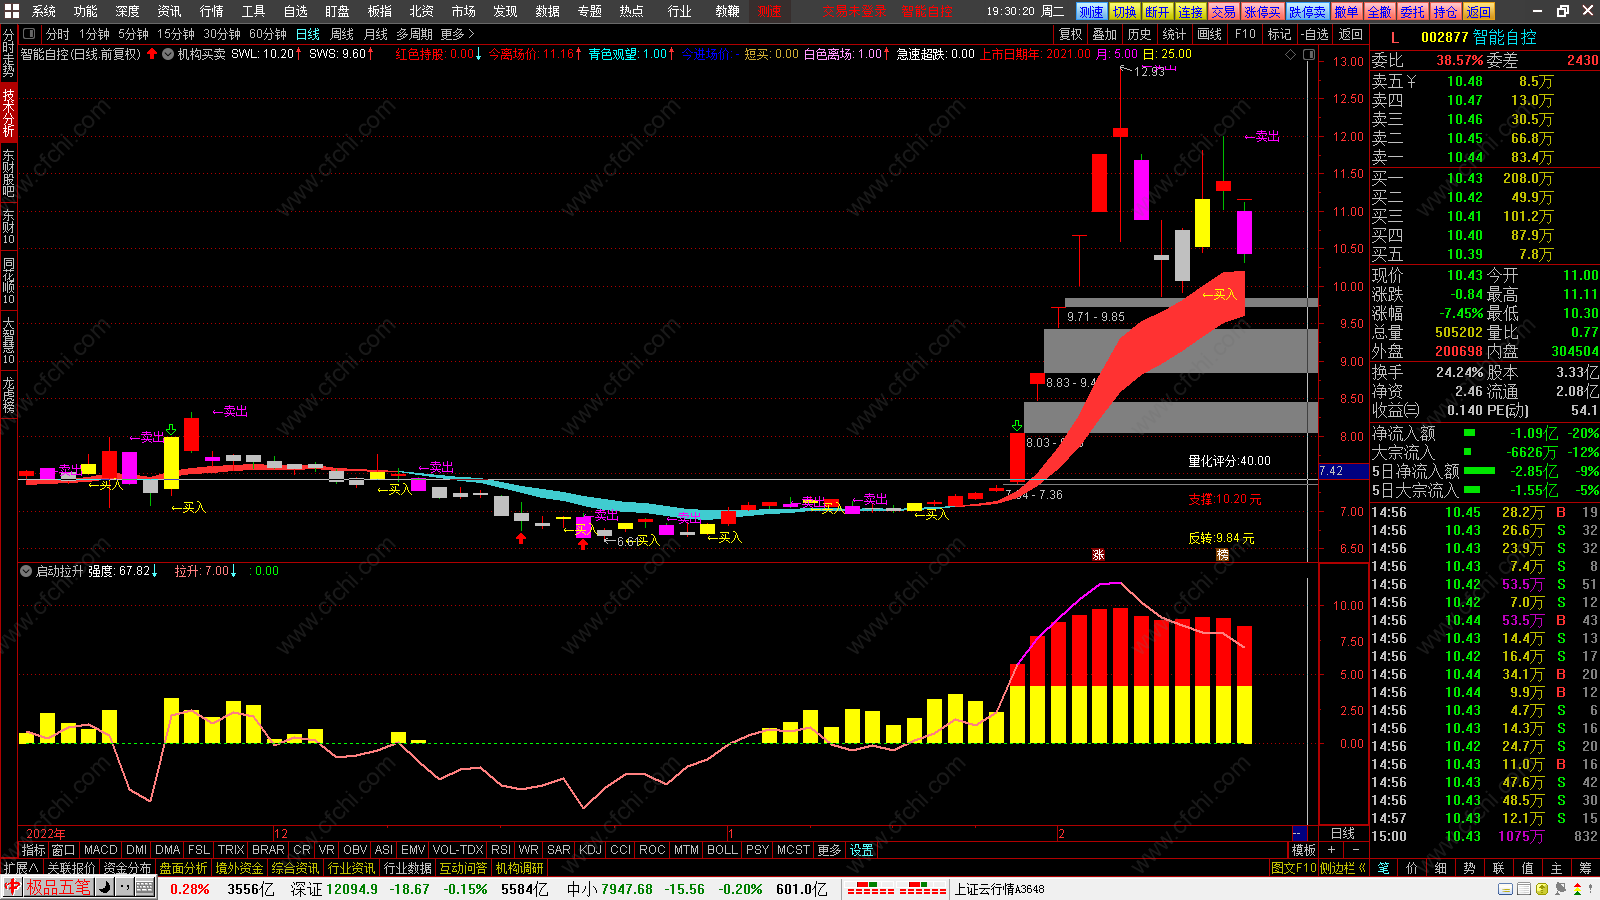Click the stock code 002877

tap(1444, 38)
